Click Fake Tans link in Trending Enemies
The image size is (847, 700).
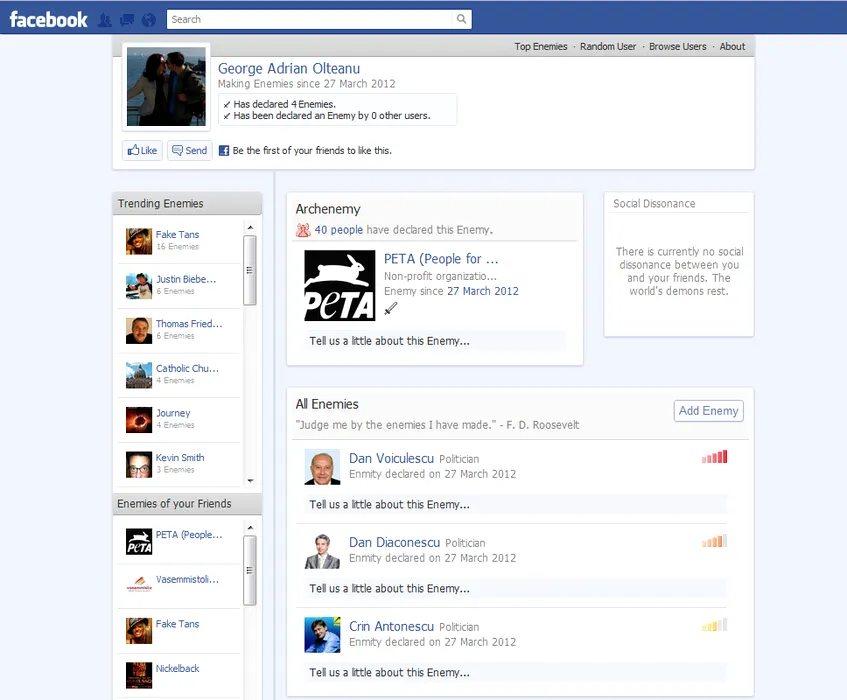(178, 234)
